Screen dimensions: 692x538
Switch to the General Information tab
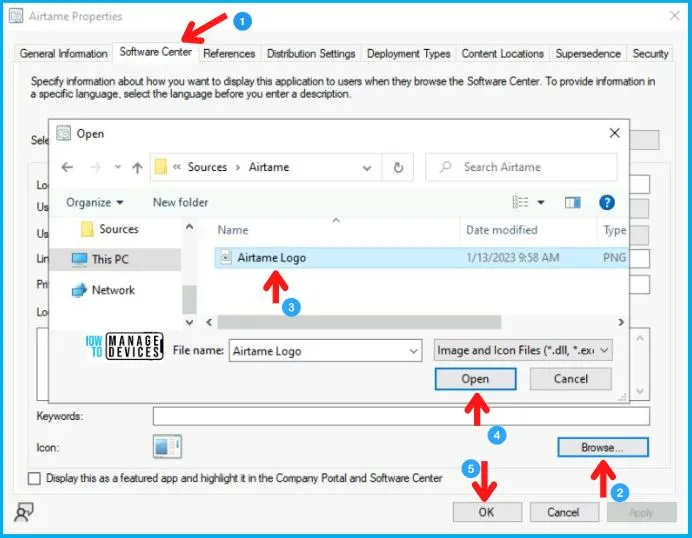pyautogui.click(x=64, y=53)
